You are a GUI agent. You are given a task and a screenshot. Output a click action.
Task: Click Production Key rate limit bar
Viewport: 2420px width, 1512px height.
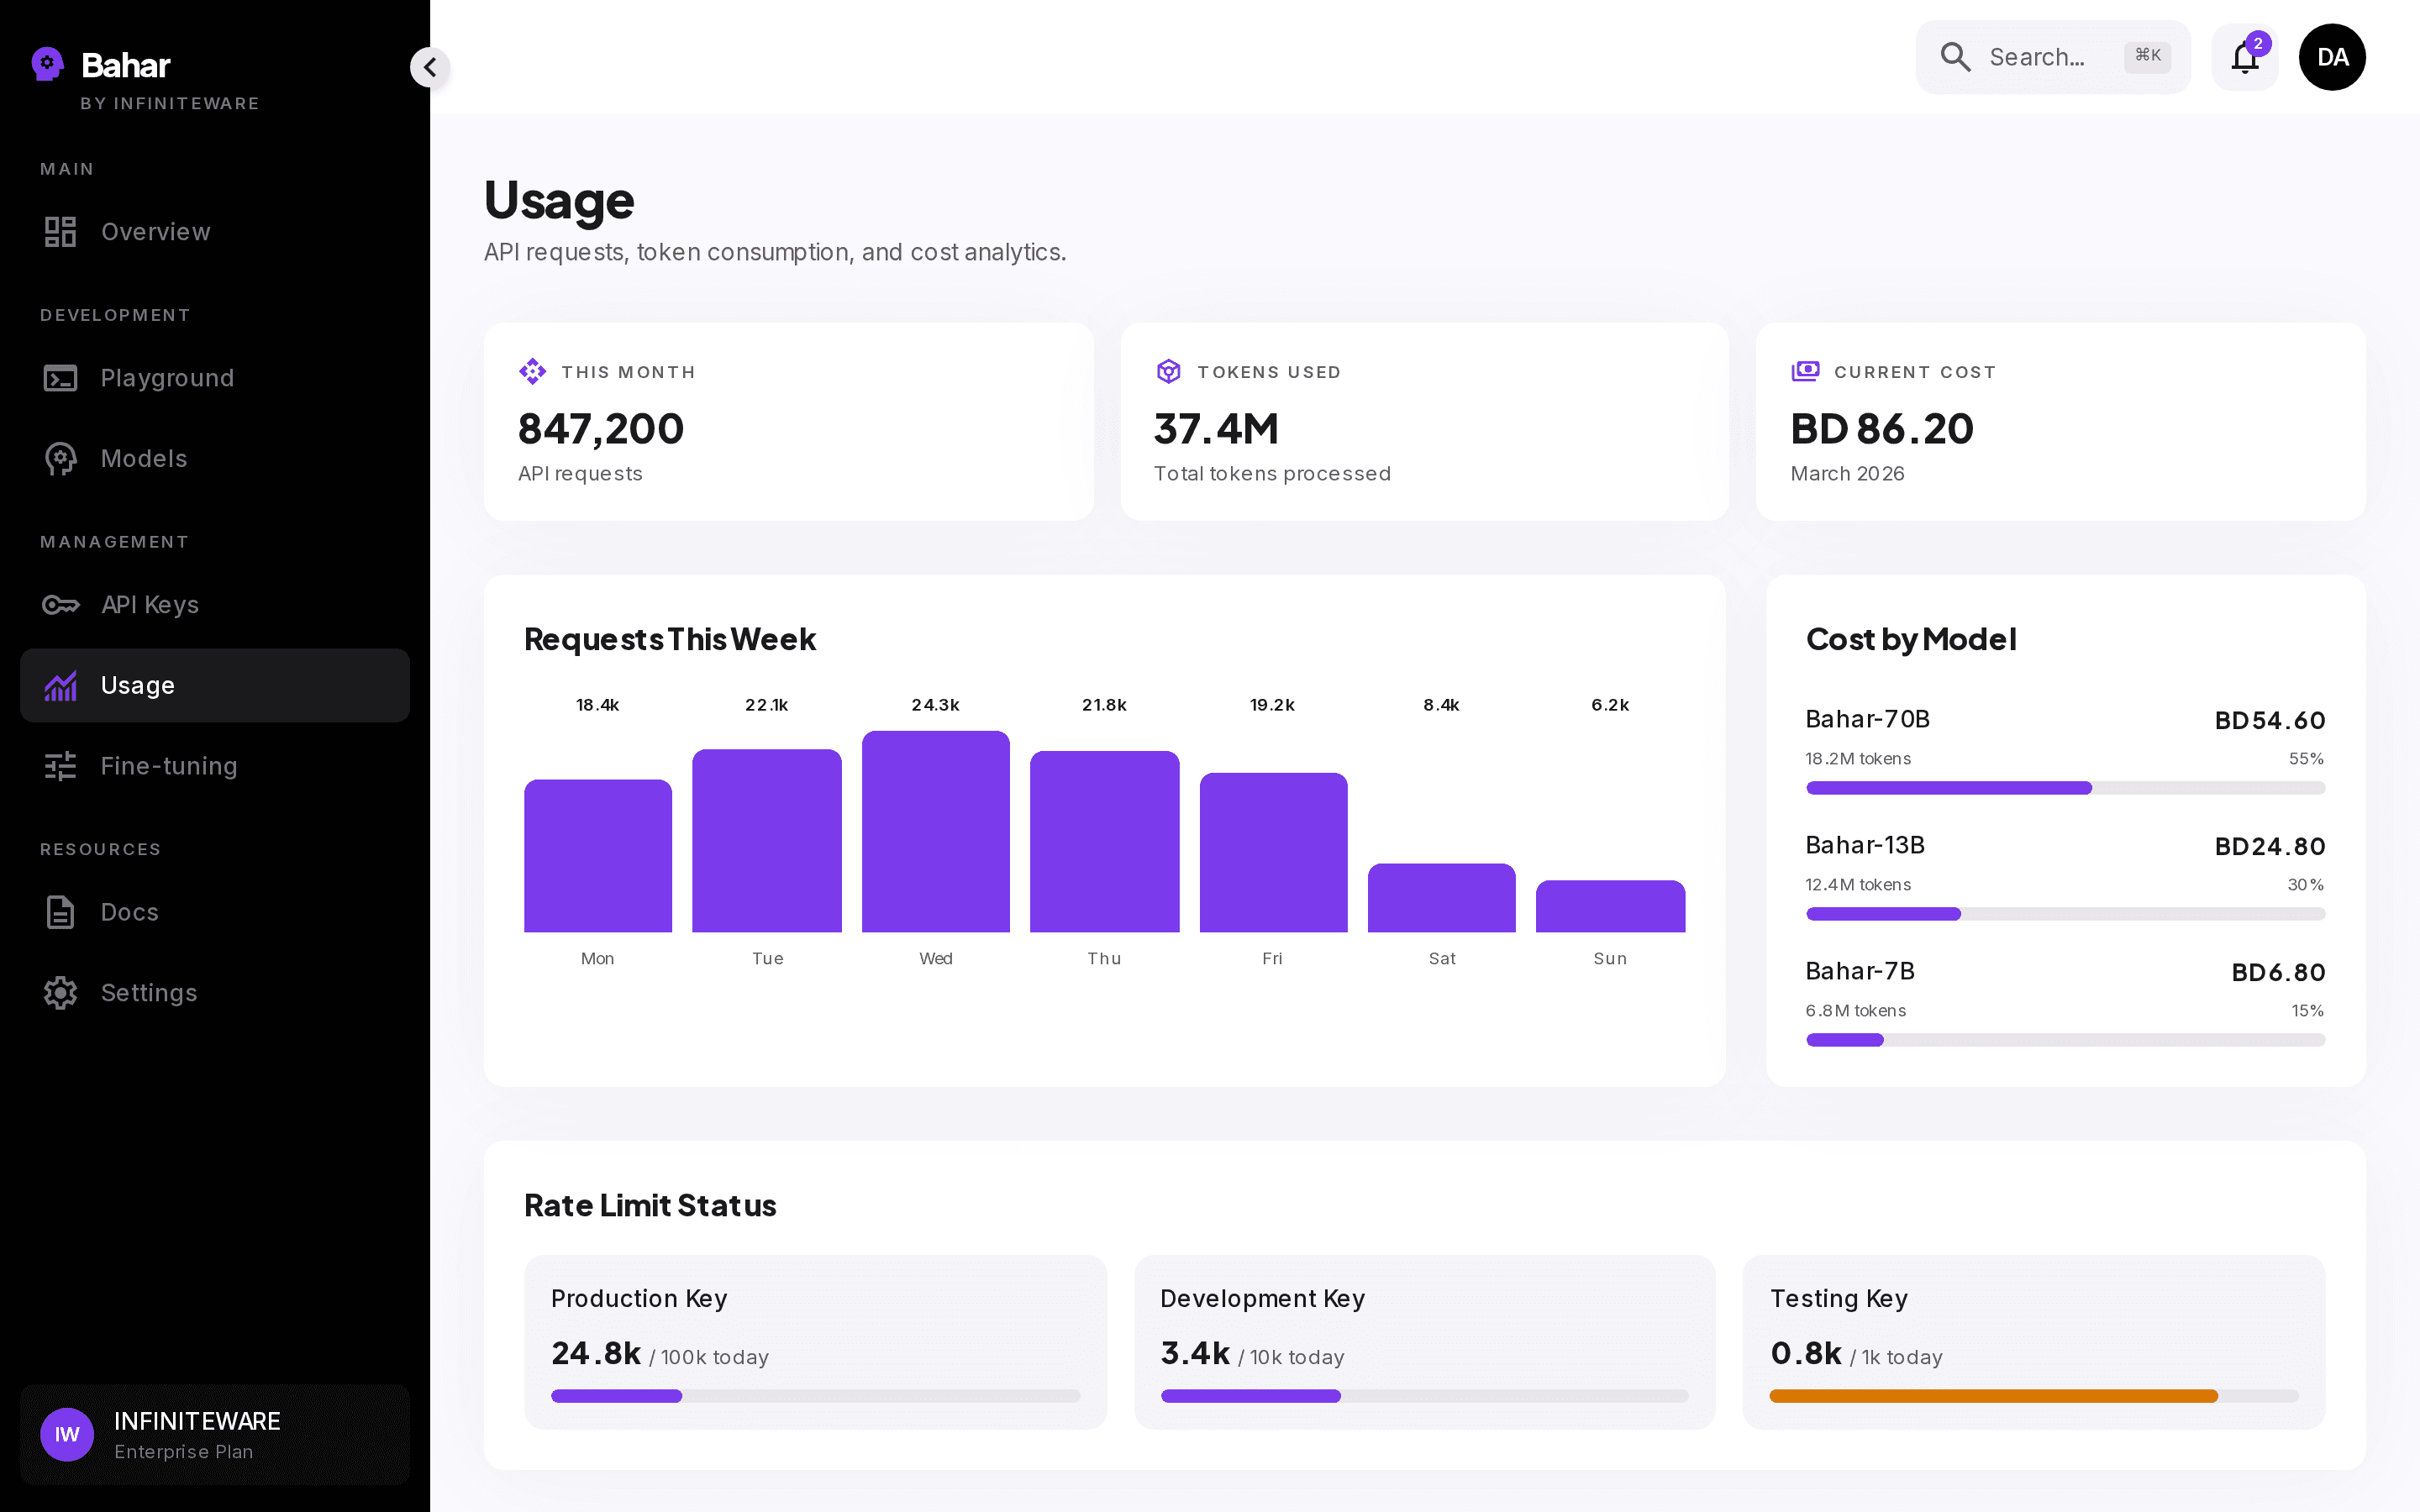[815, 1396]
